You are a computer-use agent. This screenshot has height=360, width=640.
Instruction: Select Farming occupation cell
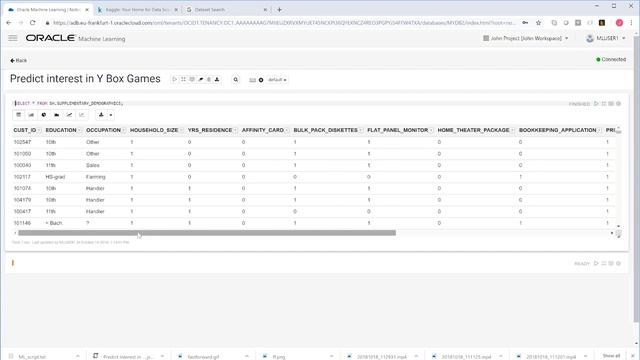tap(96, 177)
